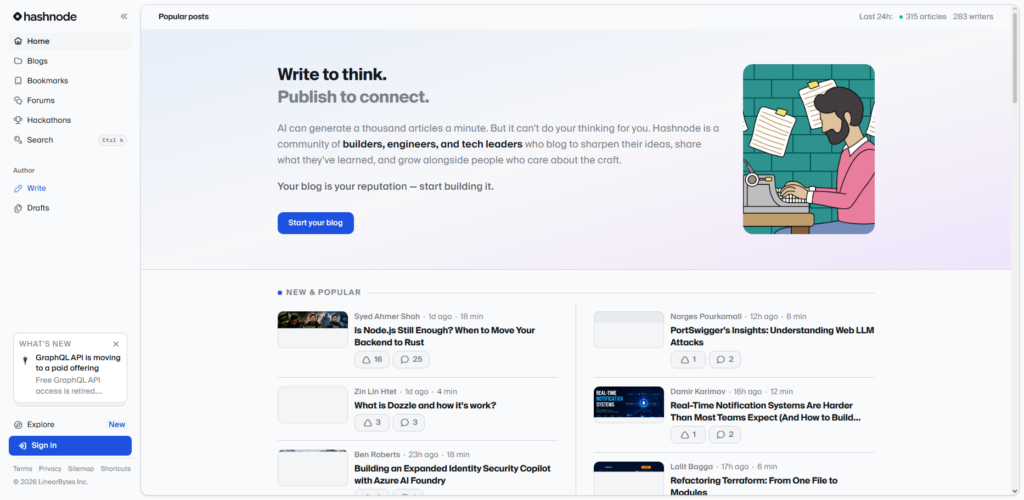Open the Sitemap footer link

pyautogui.click(x=81, y=469)
